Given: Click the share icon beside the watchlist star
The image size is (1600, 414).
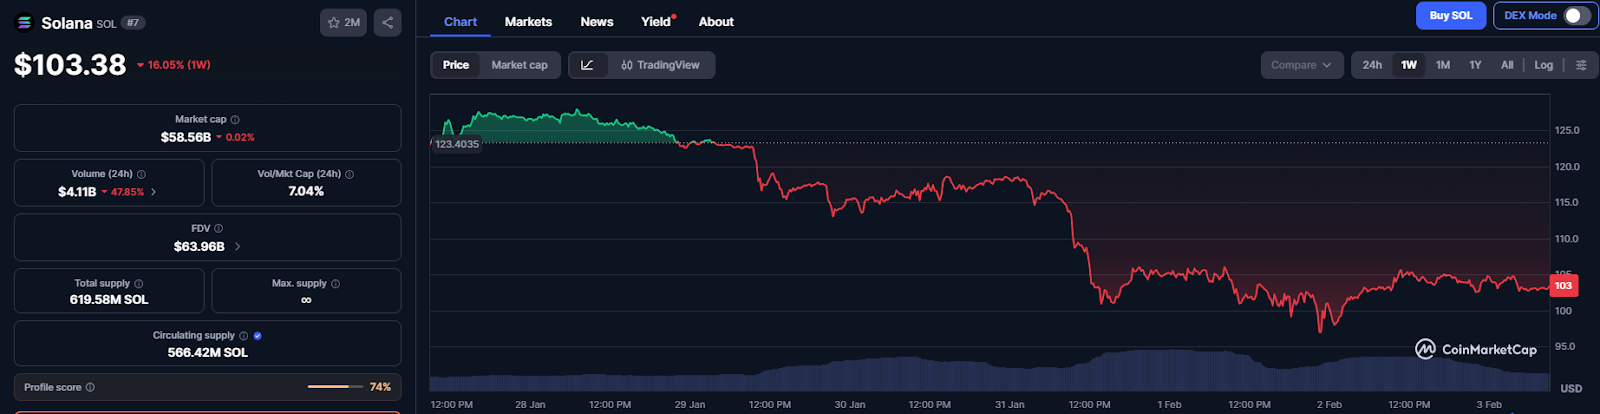Looking at the screenshot, I should 388,22.
